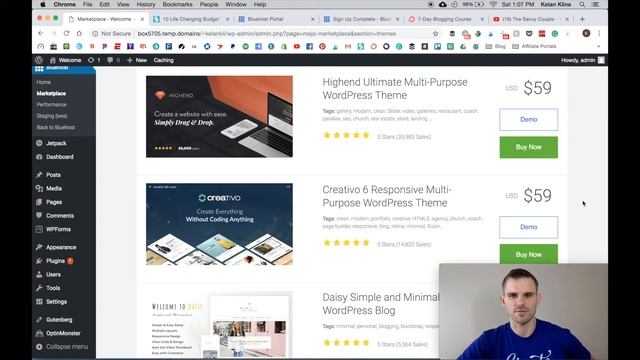Click the WordPress logo in admin bar

(x=39, y=60)
